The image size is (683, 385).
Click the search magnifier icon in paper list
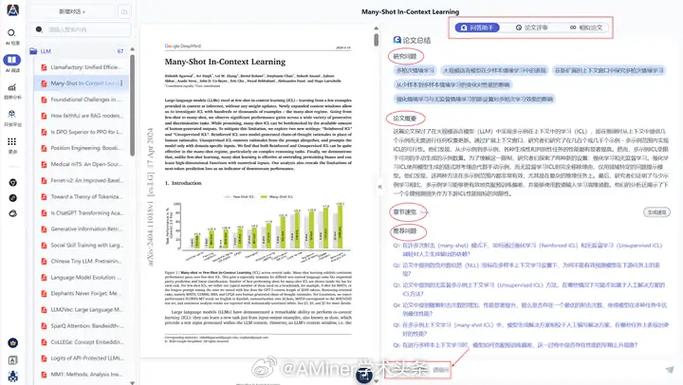click(x=39, y=29)
